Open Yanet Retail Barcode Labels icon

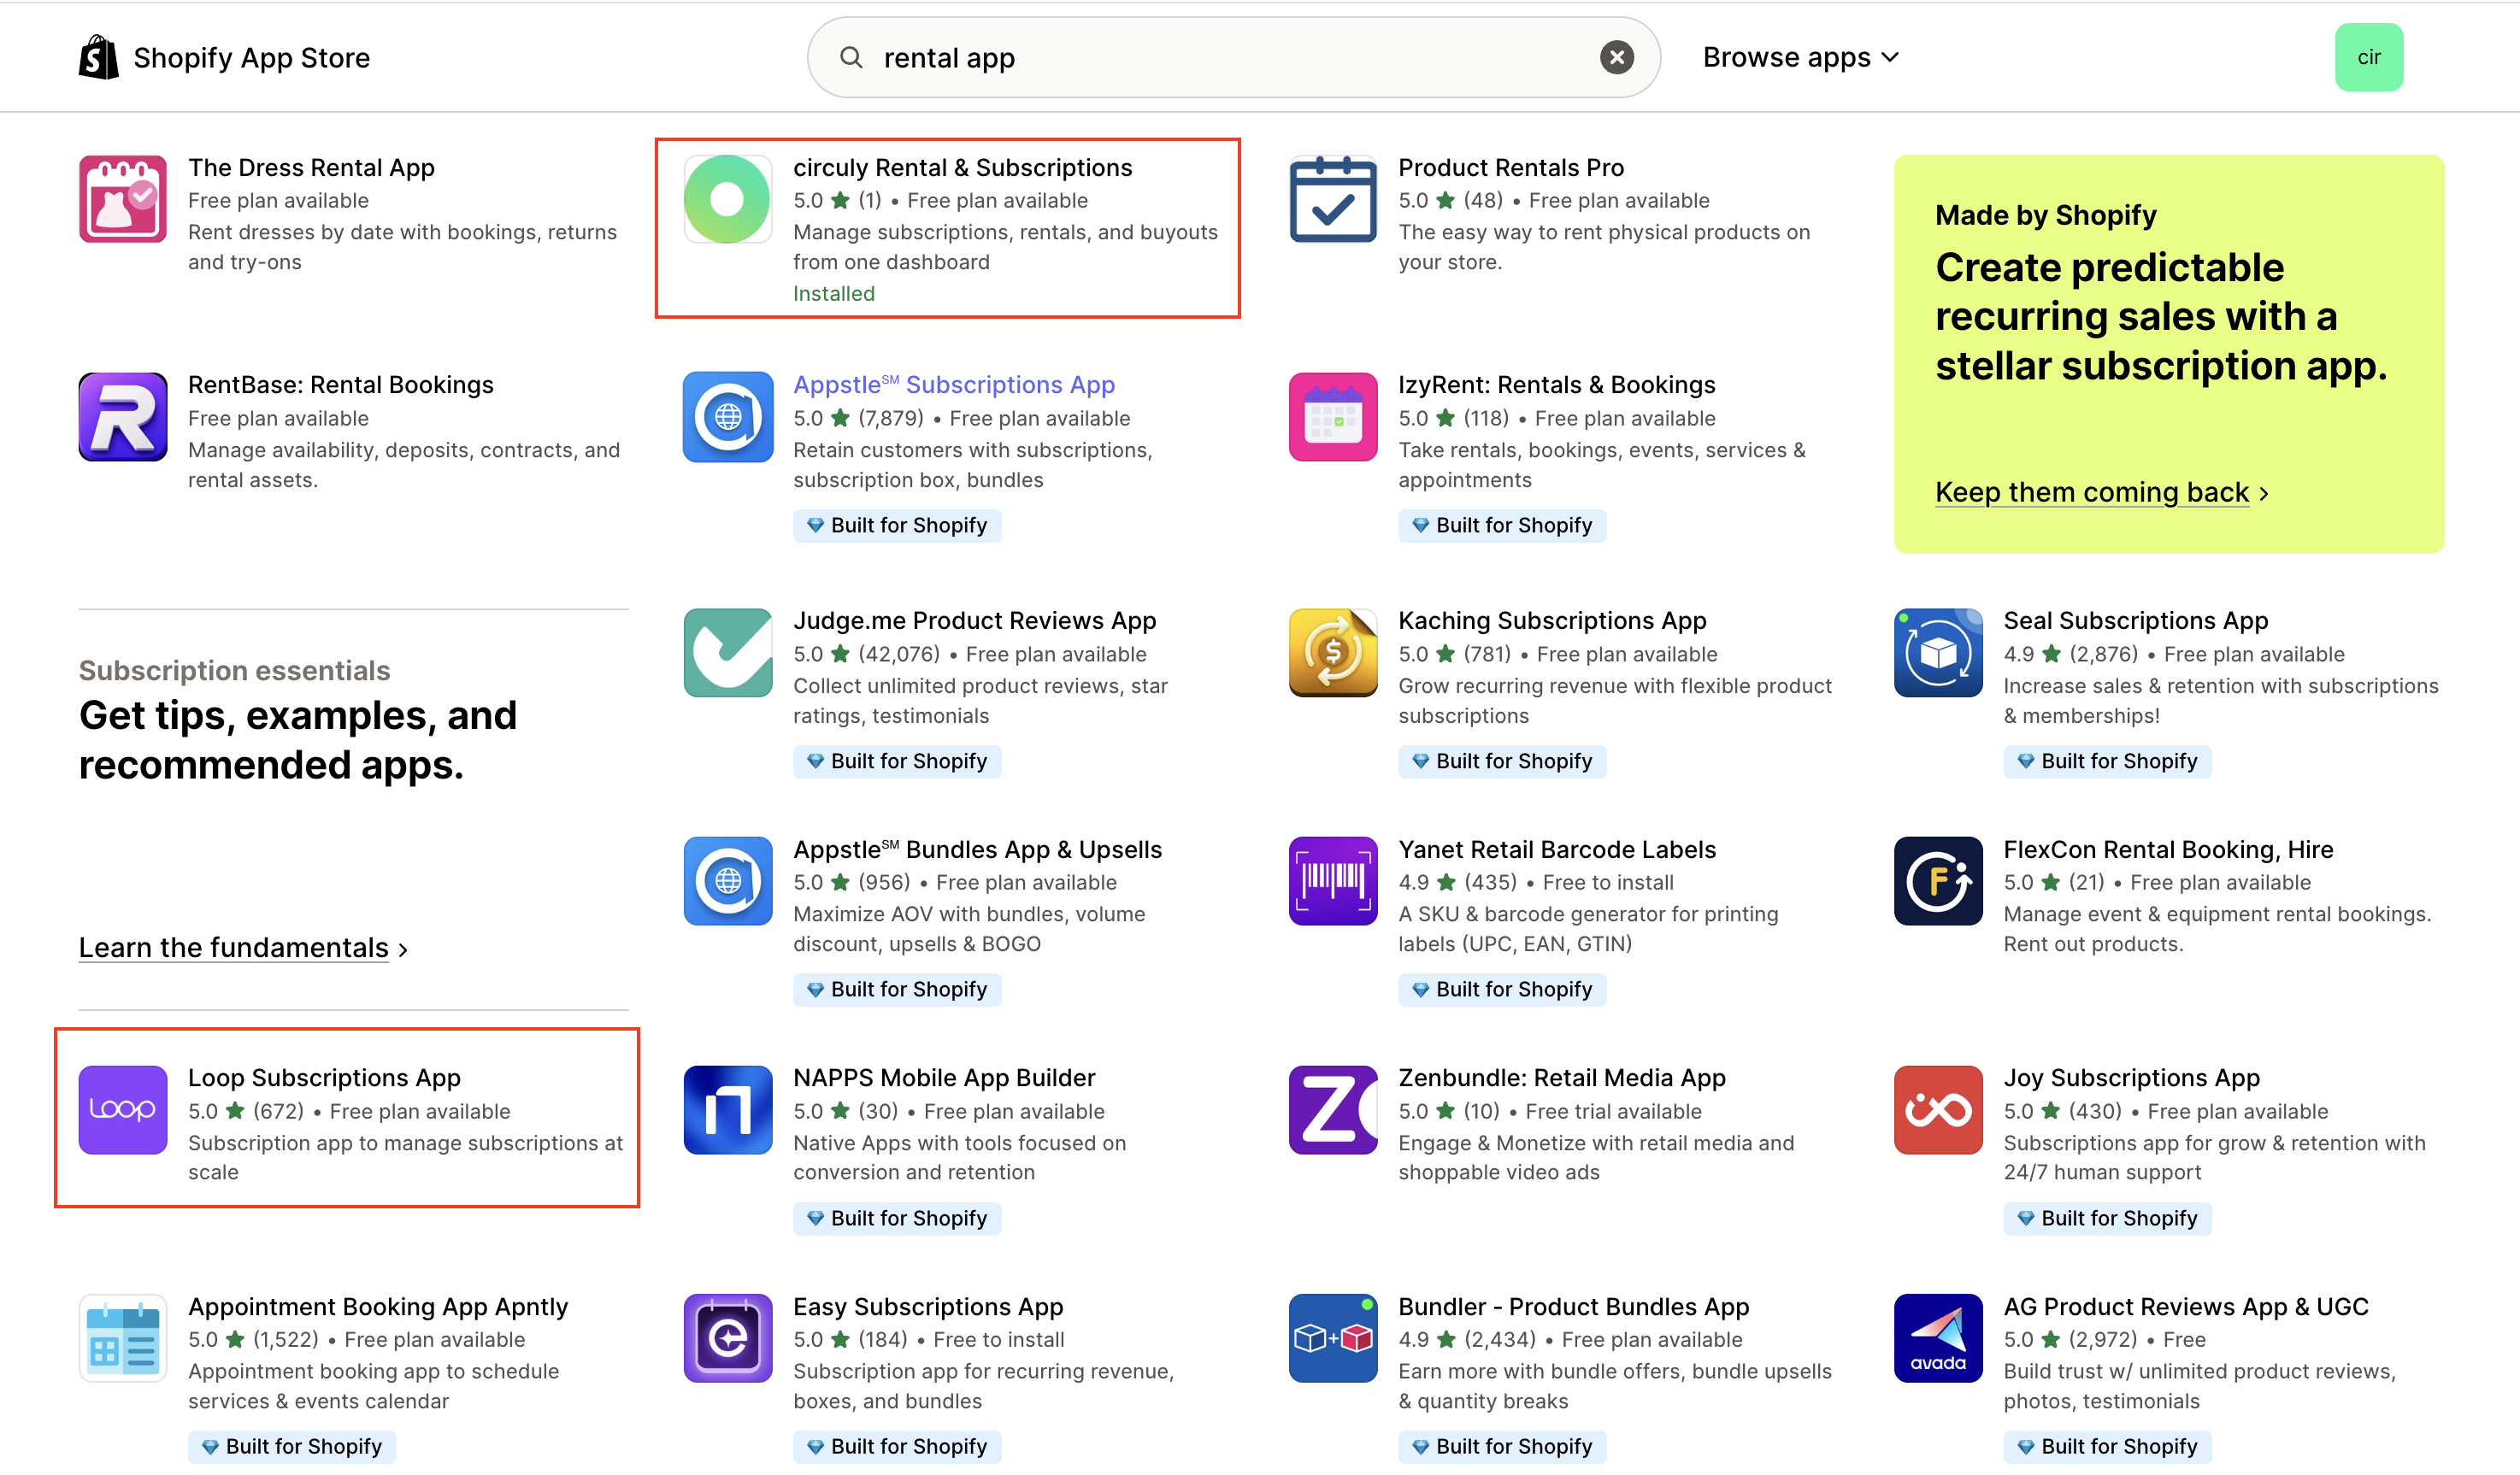1333,881
